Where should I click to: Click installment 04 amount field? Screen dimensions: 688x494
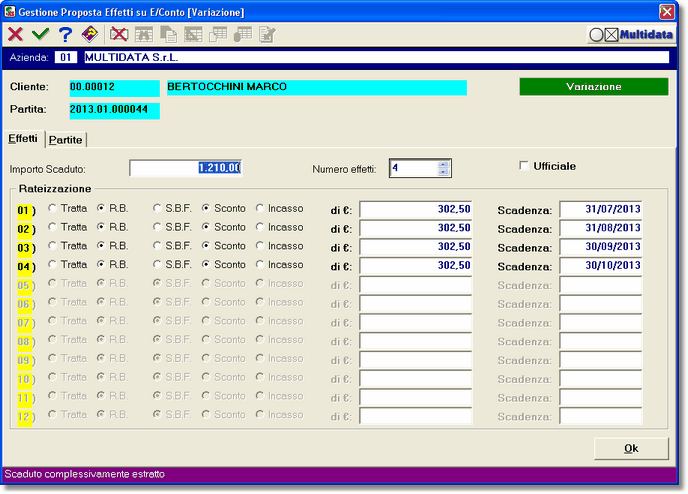tap(416, 266)
